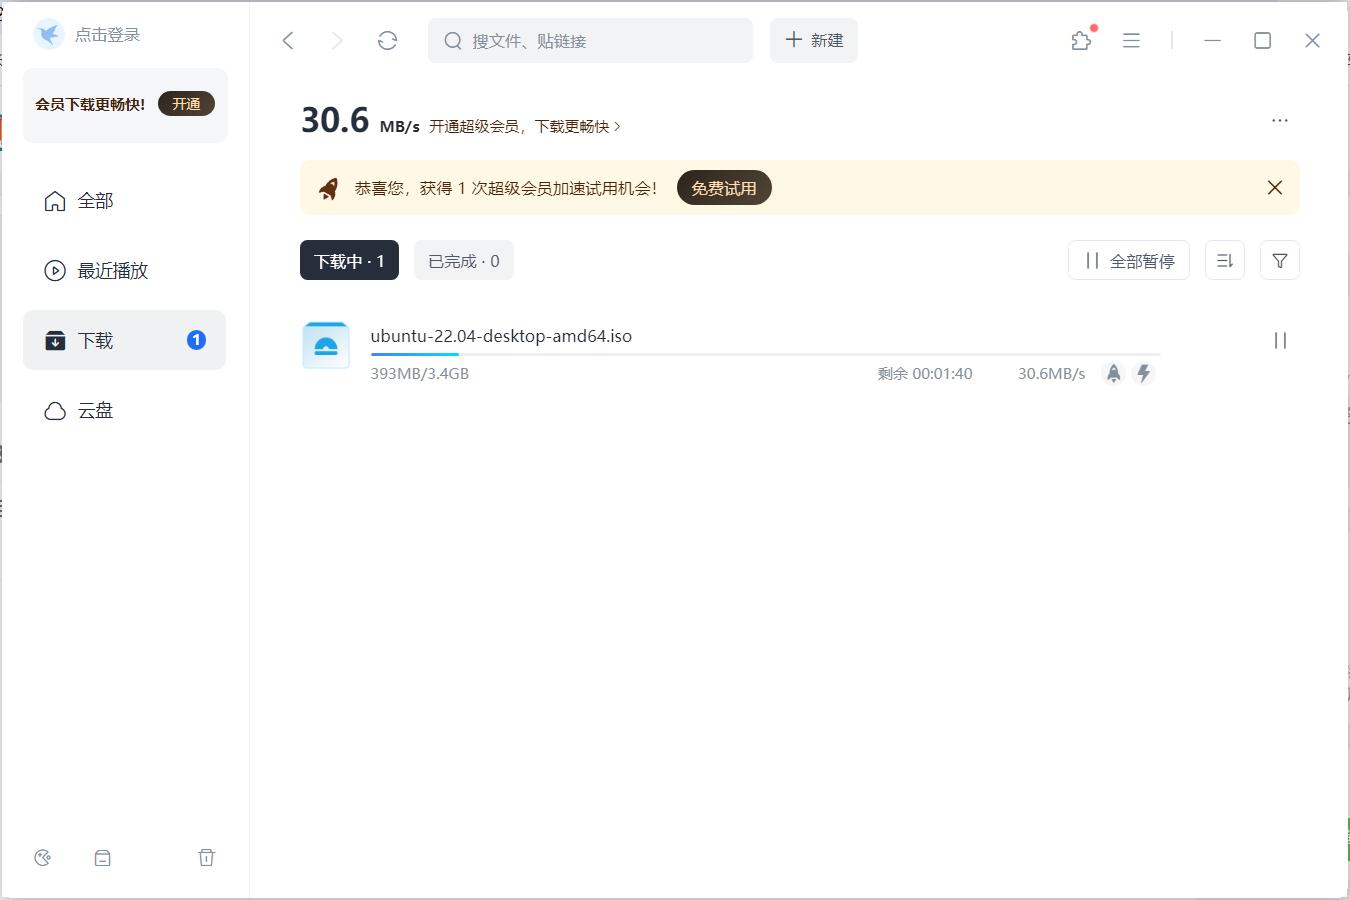The image size is (1350, 900).
Task: Go back with the left arrow
Action: point(288,41)
